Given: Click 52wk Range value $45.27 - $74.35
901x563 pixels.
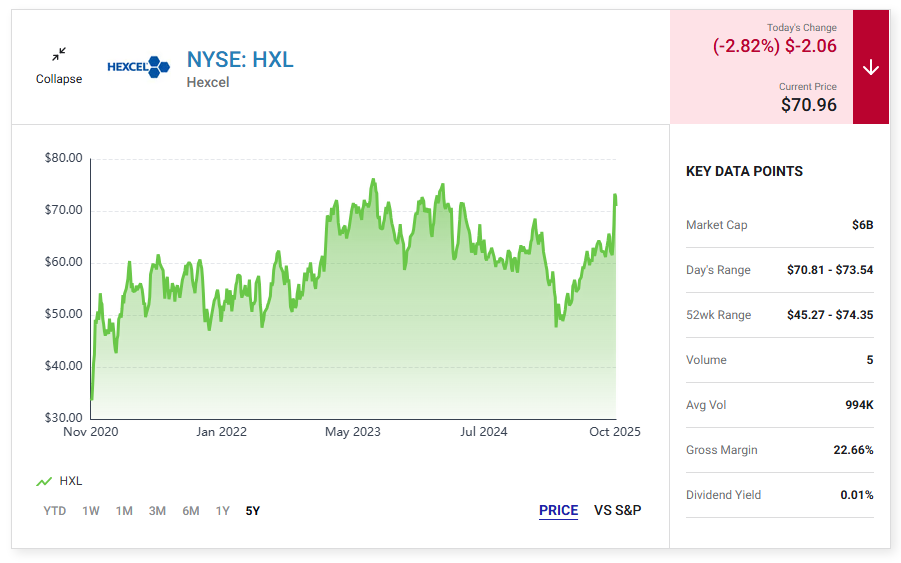Looking at the screenshot, I should 830,315.
